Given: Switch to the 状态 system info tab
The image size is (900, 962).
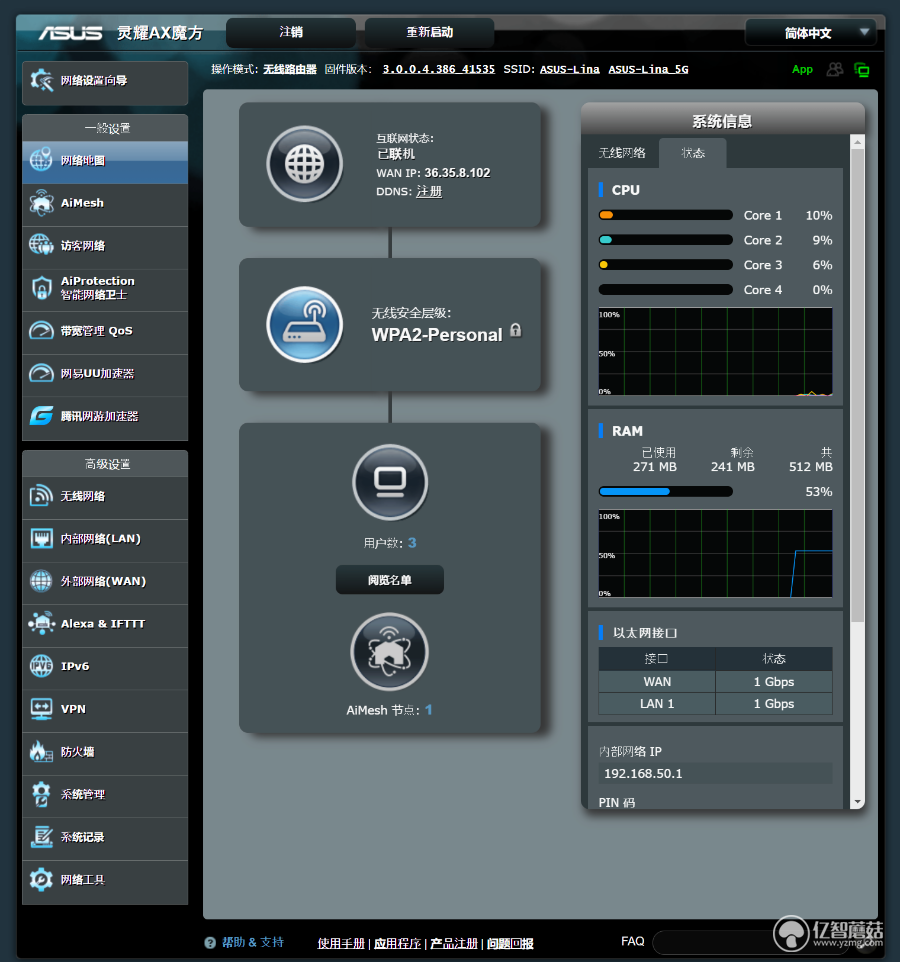Looking at the screenshot, I should tap(693, 153).
